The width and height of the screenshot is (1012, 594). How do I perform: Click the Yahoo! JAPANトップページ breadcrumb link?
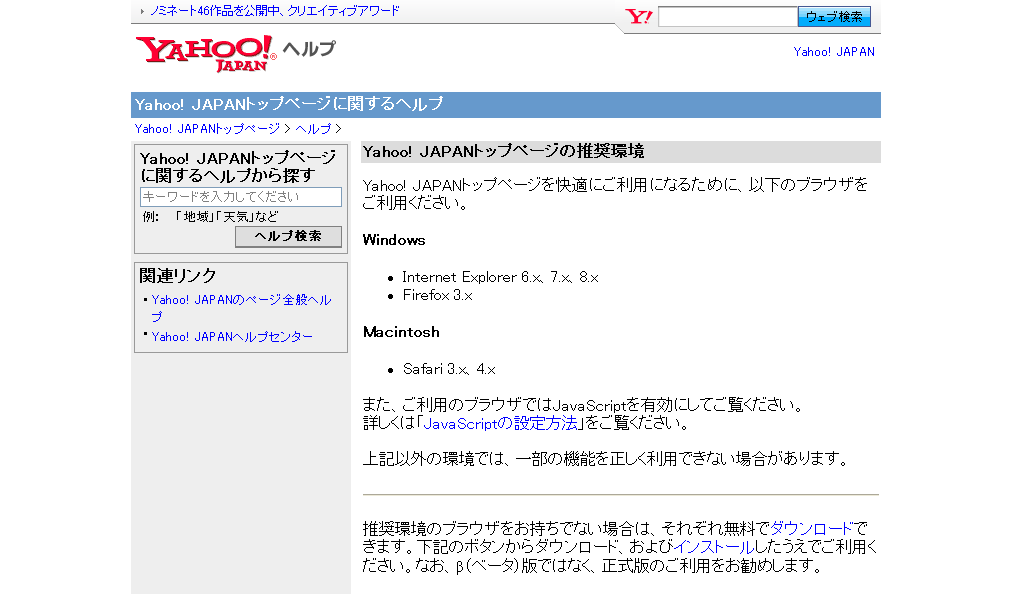pyautogui.click(x=207, y=128)
